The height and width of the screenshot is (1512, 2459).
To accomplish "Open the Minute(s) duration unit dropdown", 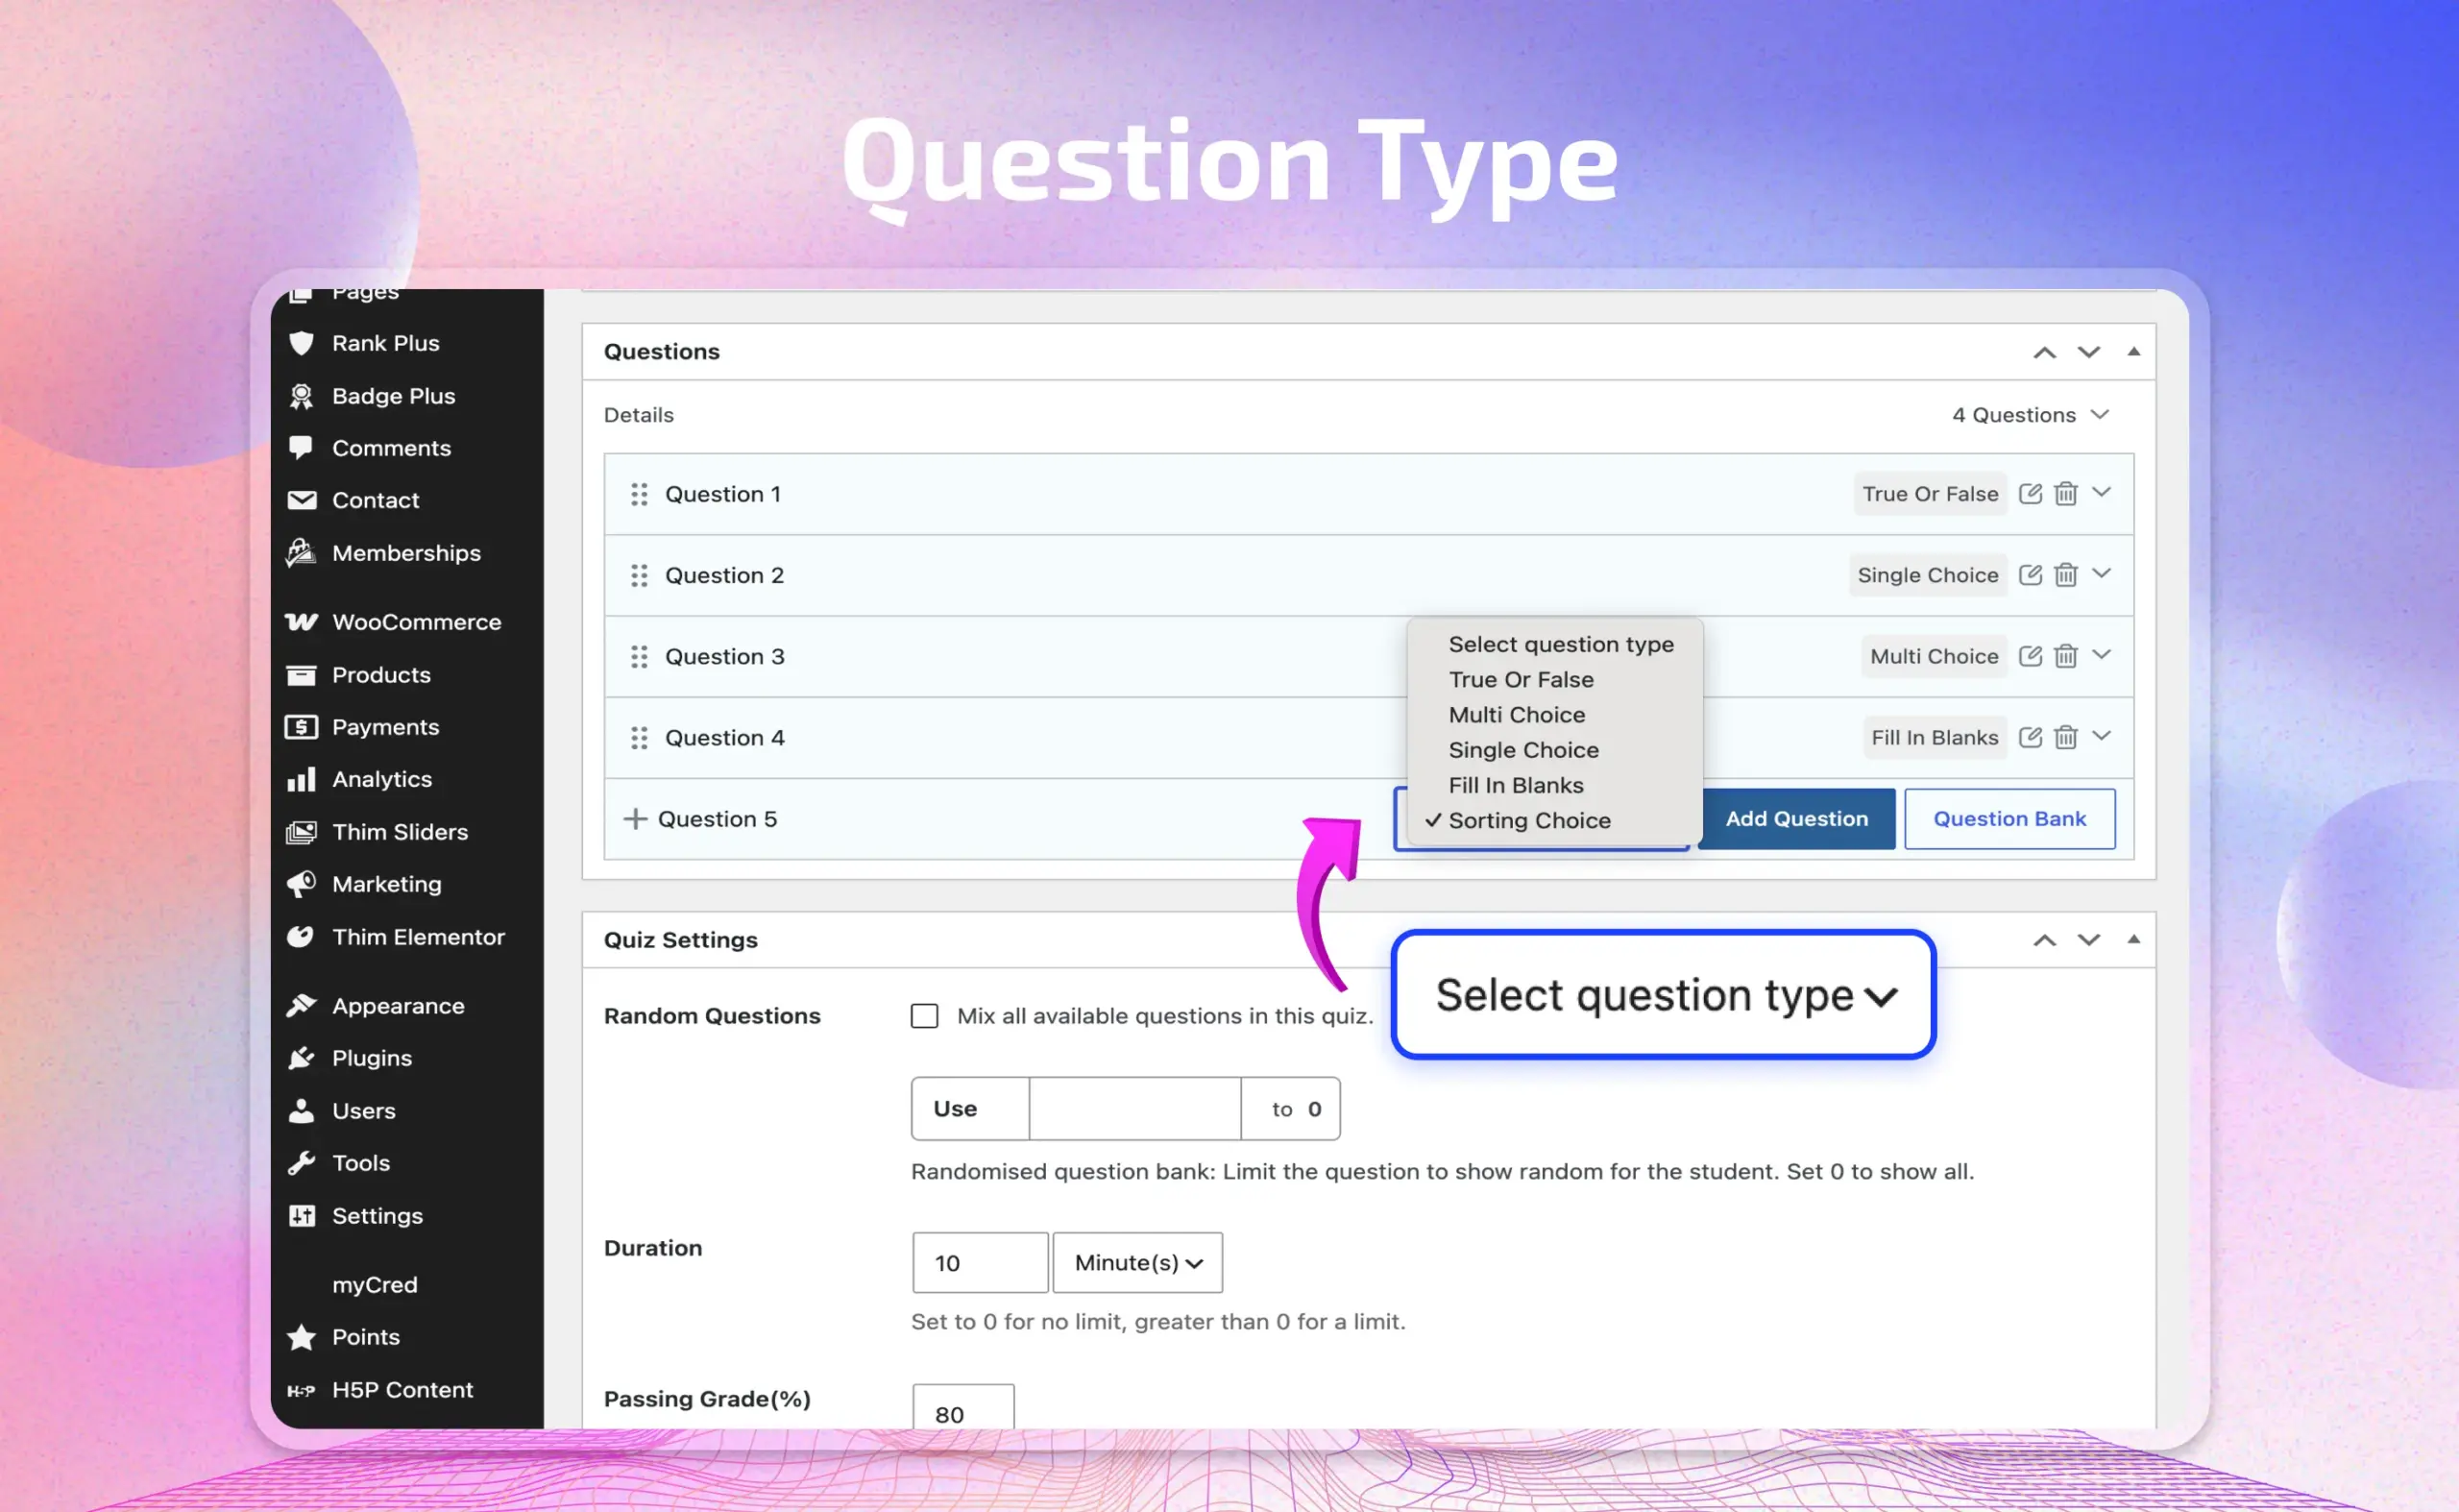I will point(1138,1263).
